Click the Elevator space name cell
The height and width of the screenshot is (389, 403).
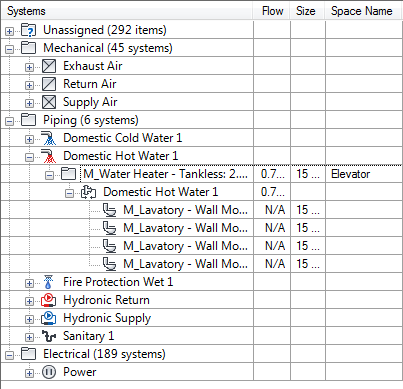364,174
